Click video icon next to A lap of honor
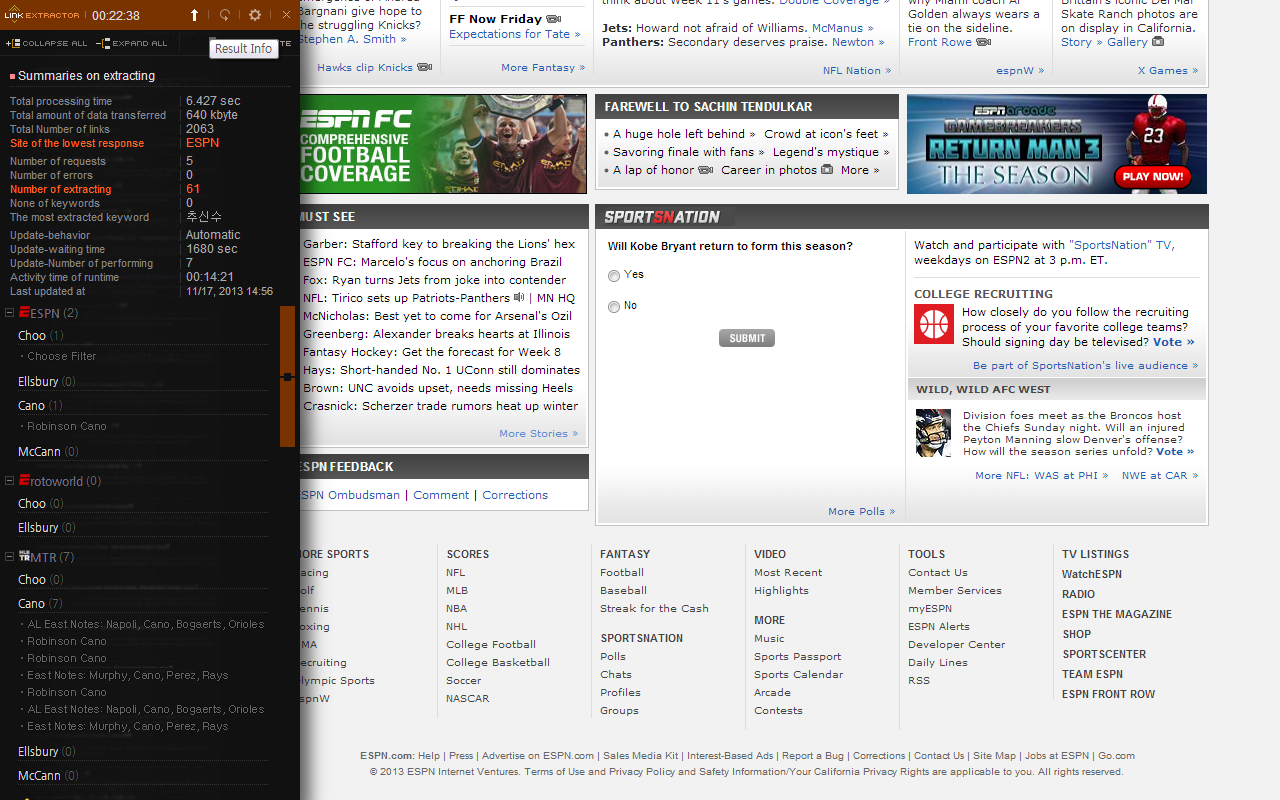The width and height of the screenshot is (1280, 800). (706, 170)
